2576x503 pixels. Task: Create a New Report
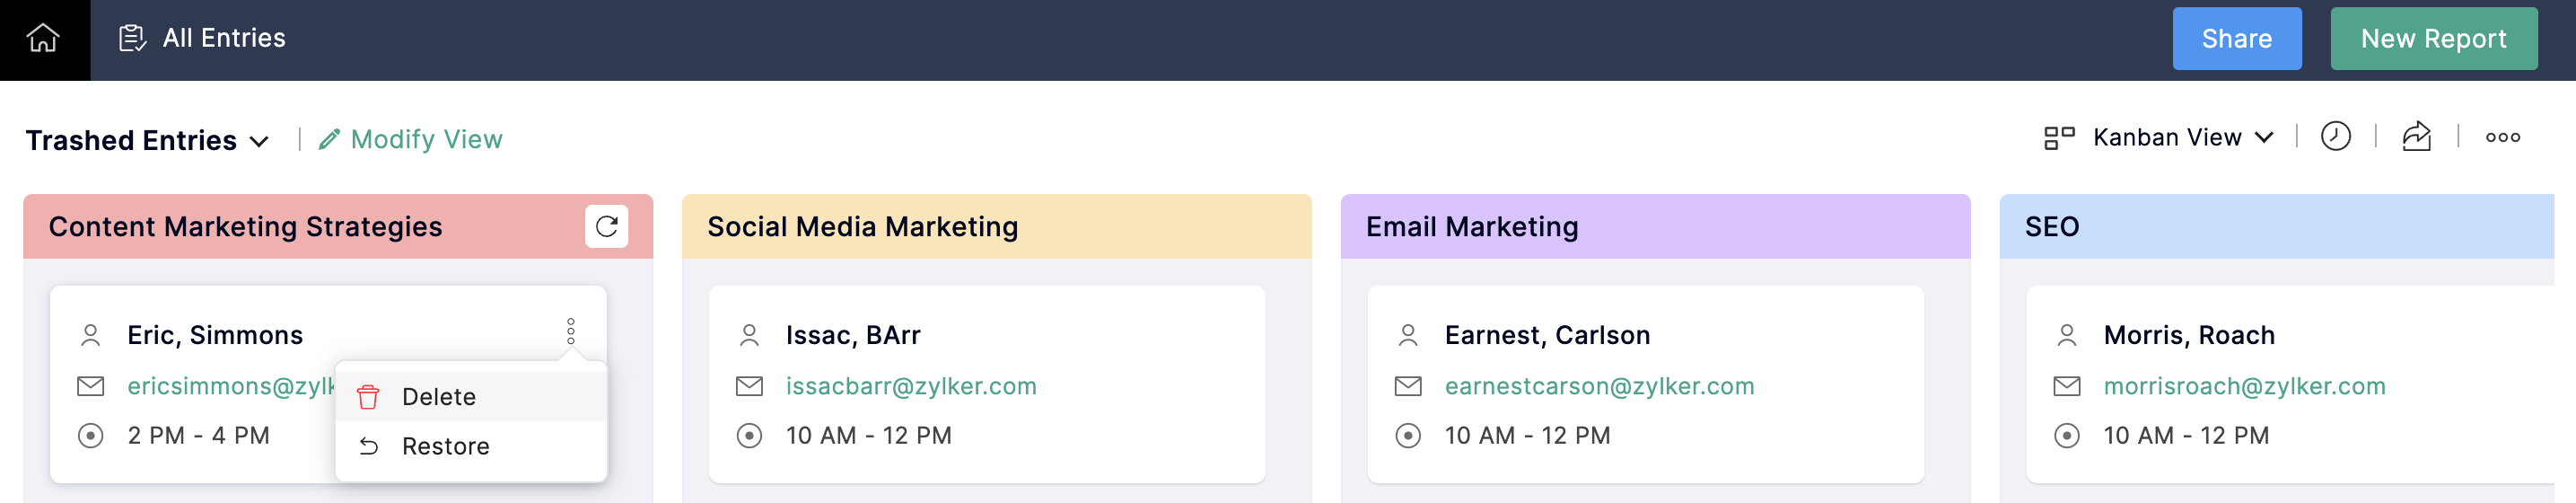(x=2433, y=39)
